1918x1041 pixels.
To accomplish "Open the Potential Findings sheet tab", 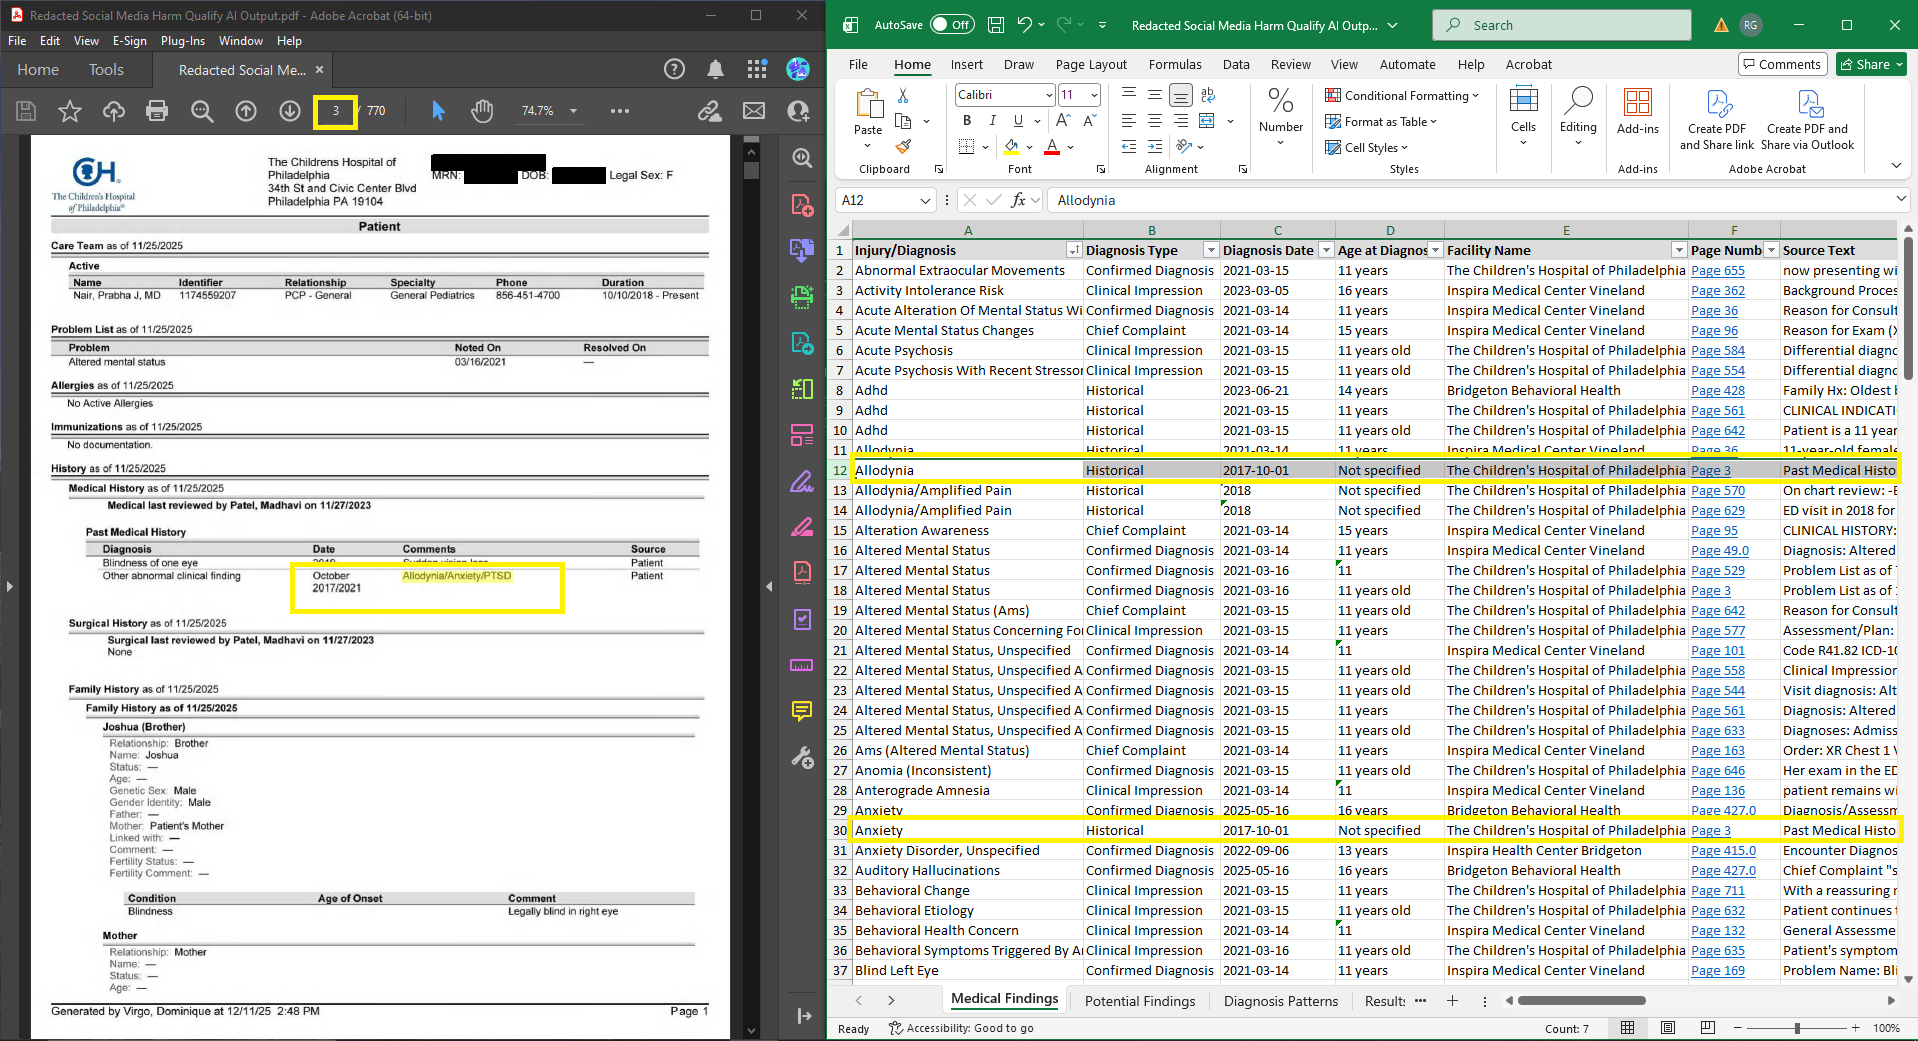I will (1139, 1000).
